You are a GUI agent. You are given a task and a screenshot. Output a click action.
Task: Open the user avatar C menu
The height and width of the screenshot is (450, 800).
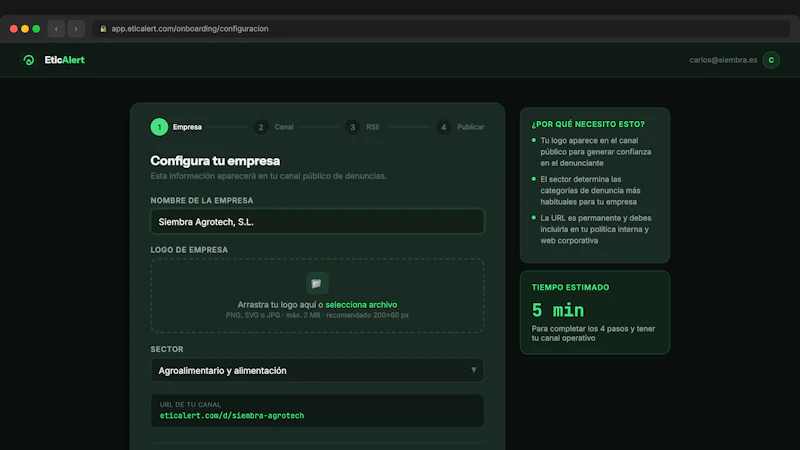[x=771, y=60]
